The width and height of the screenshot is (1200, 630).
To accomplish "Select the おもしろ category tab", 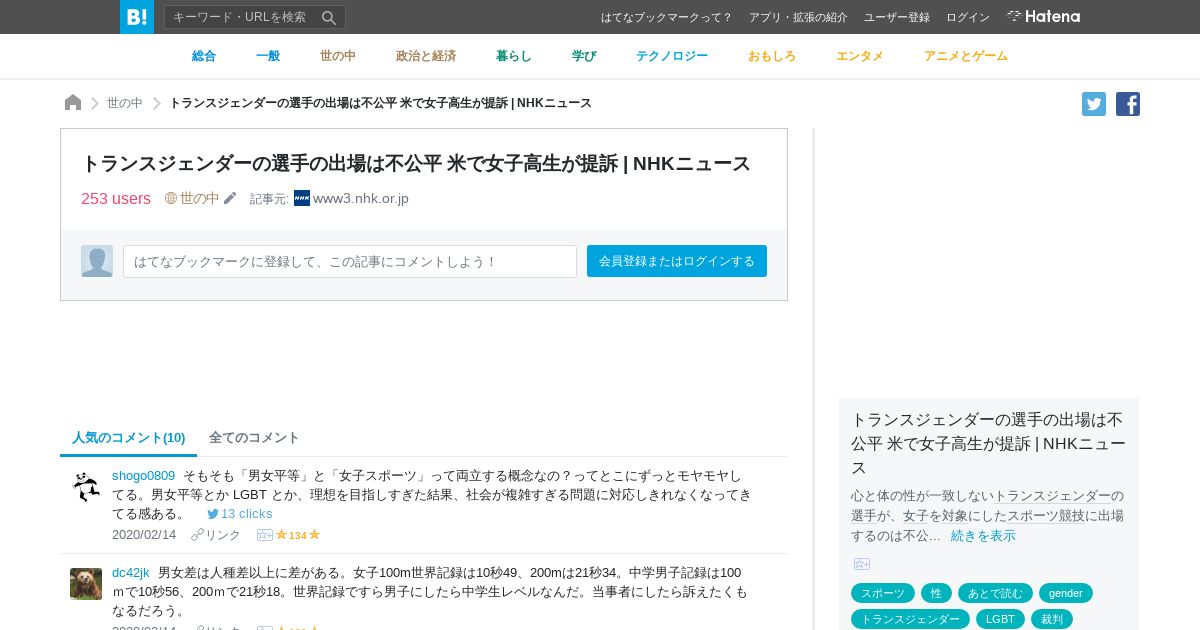I will pyautogui.click(x=772, y=56).
